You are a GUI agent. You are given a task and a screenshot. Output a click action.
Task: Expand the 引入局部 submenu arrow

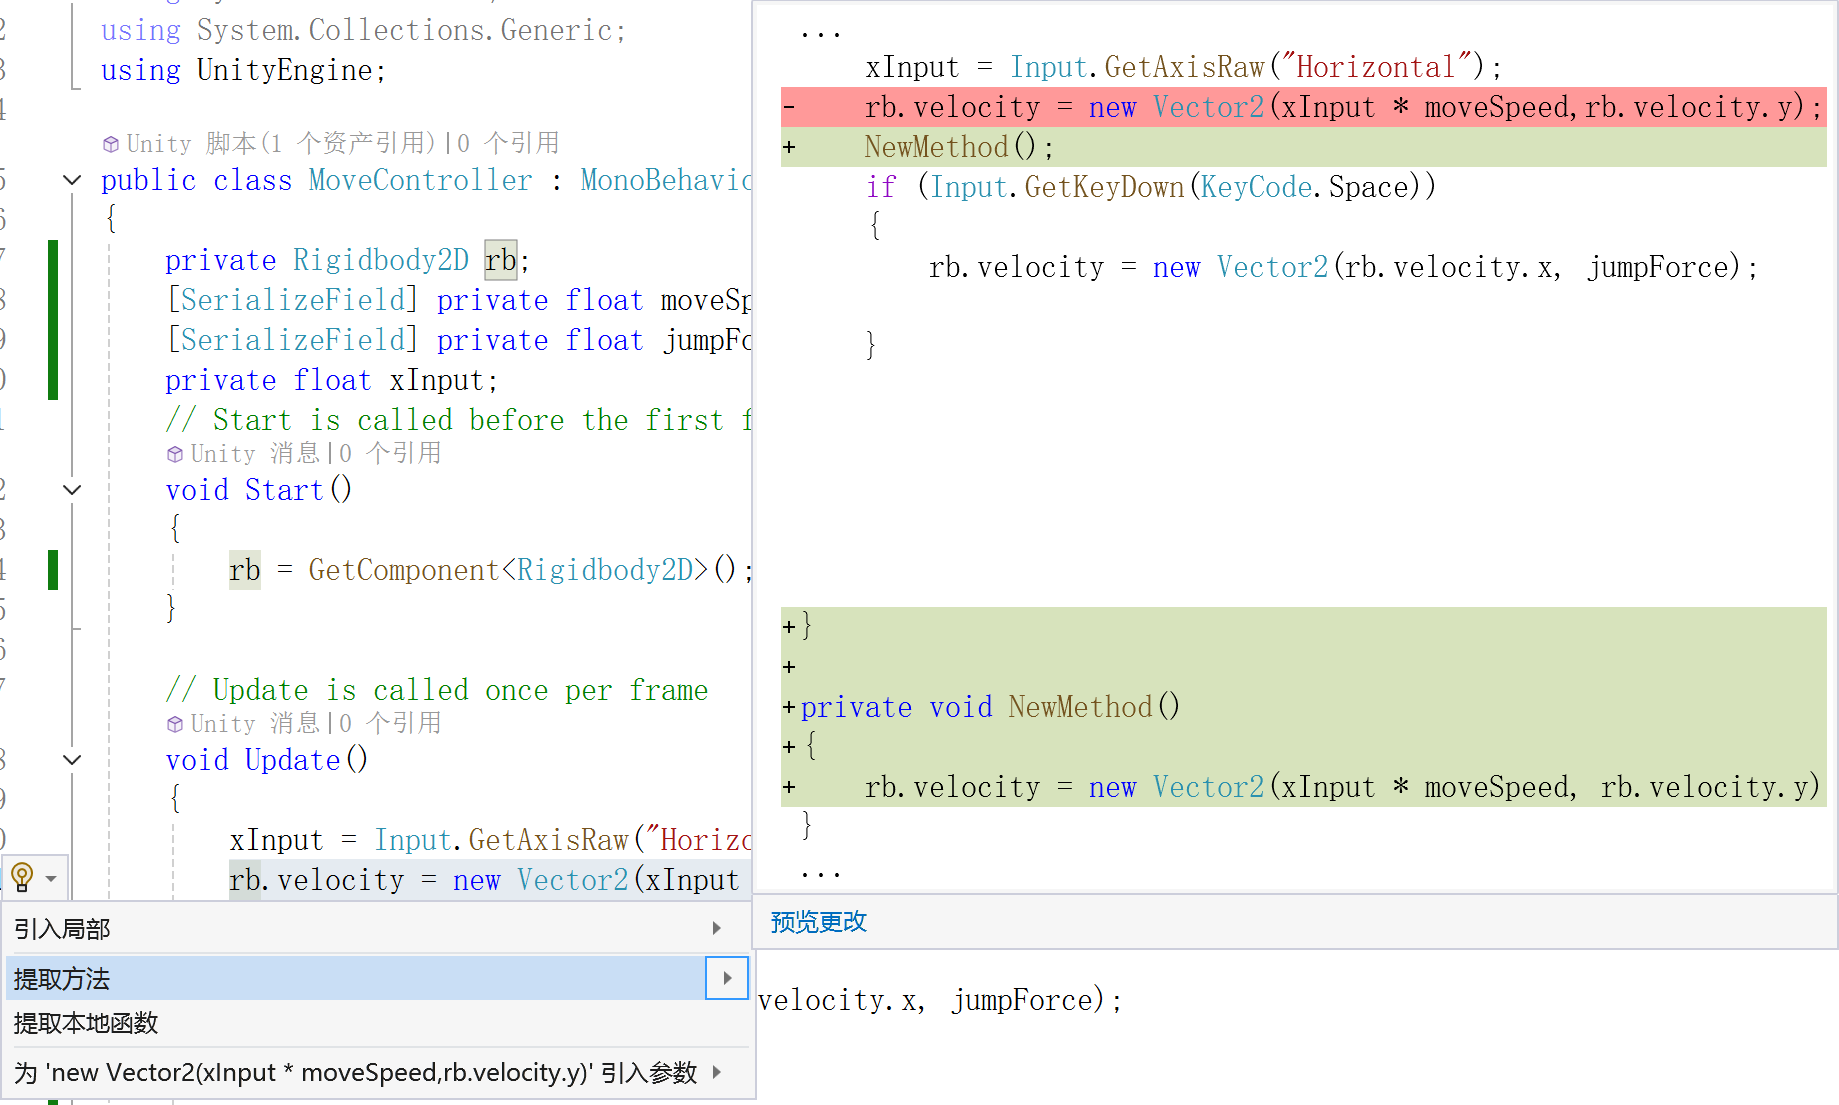point(717,929)
